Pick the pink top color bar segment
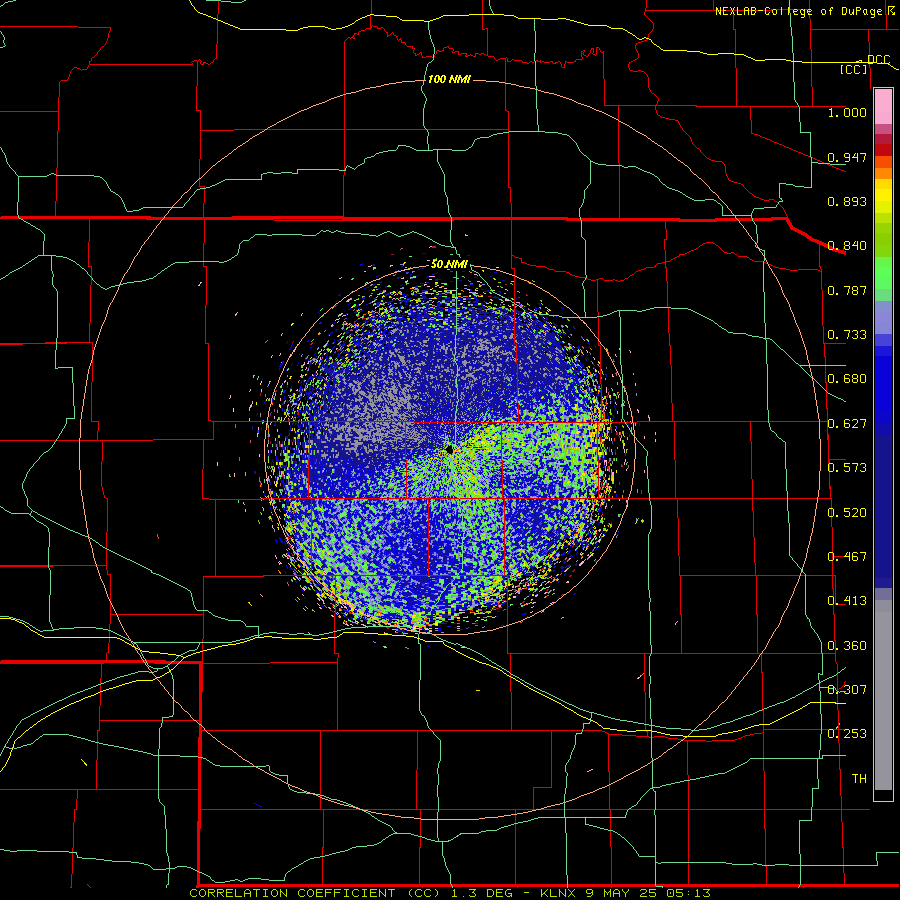Viewport: 900px width, 900px height. pyautogui.click(x=883, y=107)
